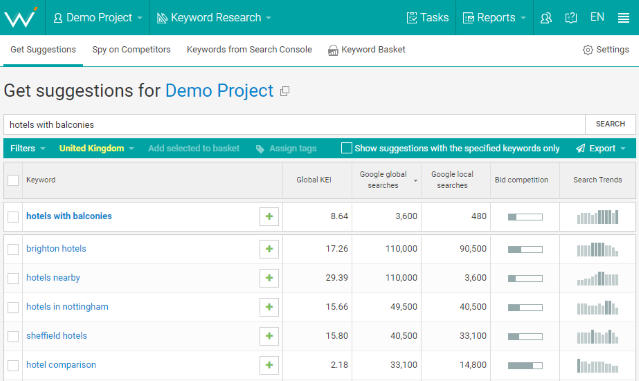
Task: Open the United Kingdom country dropdown
Action: [97, 148]
